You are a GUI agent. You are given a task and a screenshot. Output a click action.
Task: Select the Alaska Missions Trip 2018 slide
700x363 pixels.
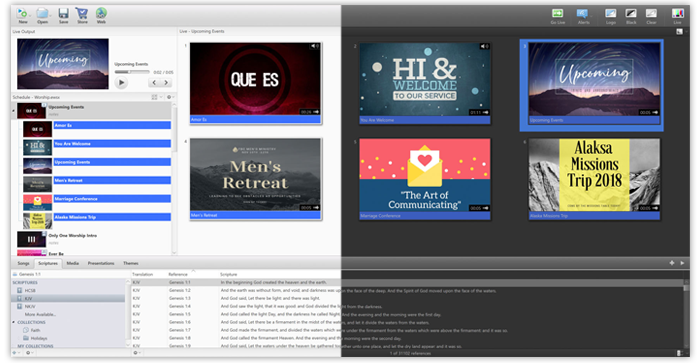point(594,179)
